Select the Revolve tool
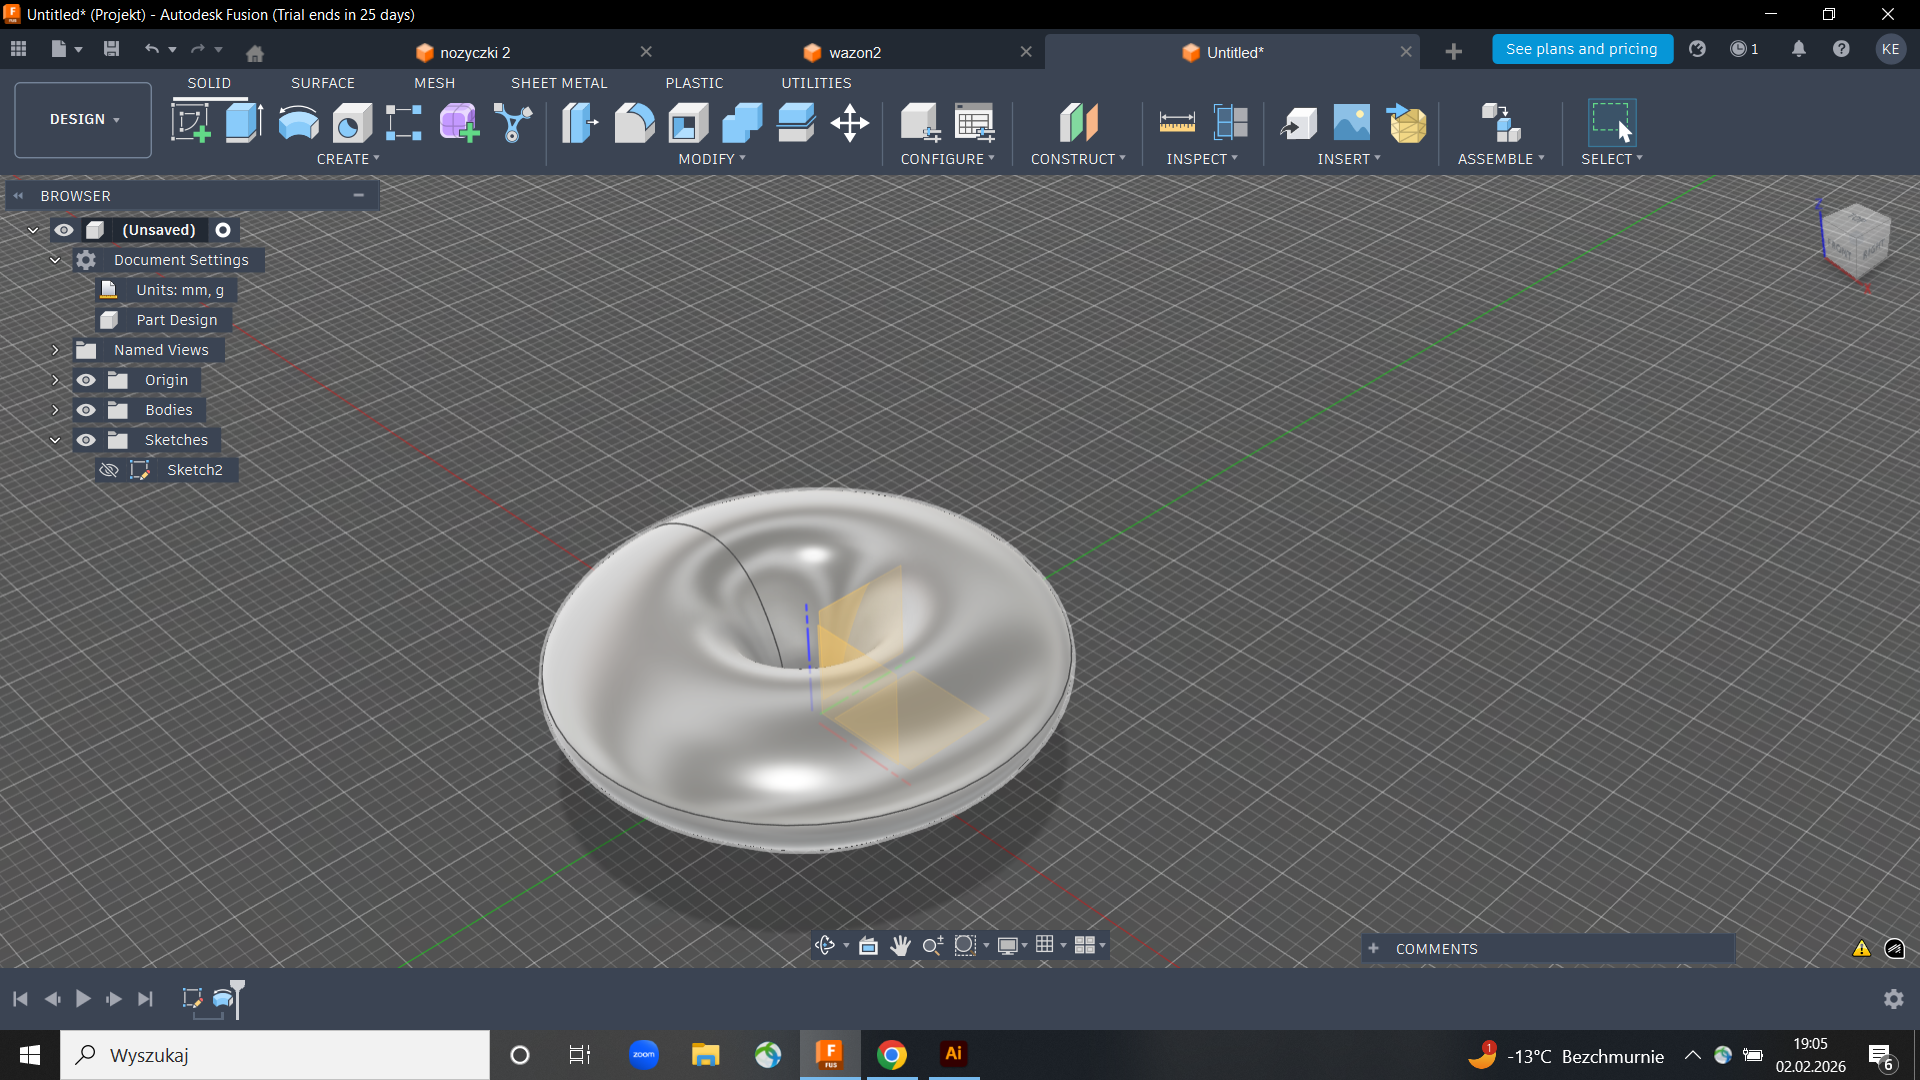Image resolution: width=1920 pixels, height=1080 pixels. click(298, 123)
